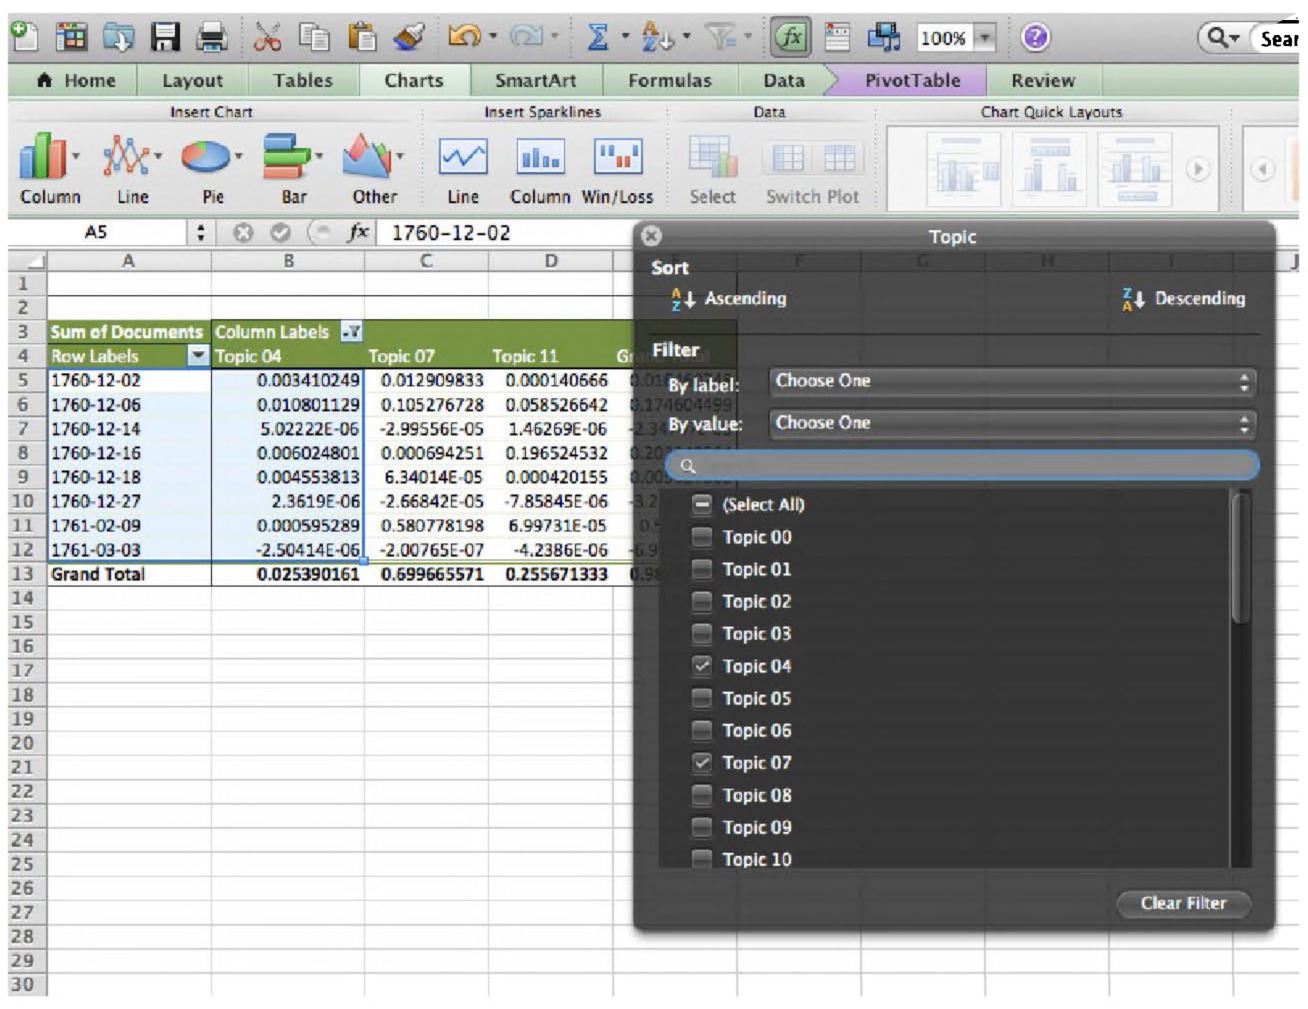Viewport: 1308px width, 1009px height.
Task: Expand the undo history dropdown arrow
Action: pos(493,37)
